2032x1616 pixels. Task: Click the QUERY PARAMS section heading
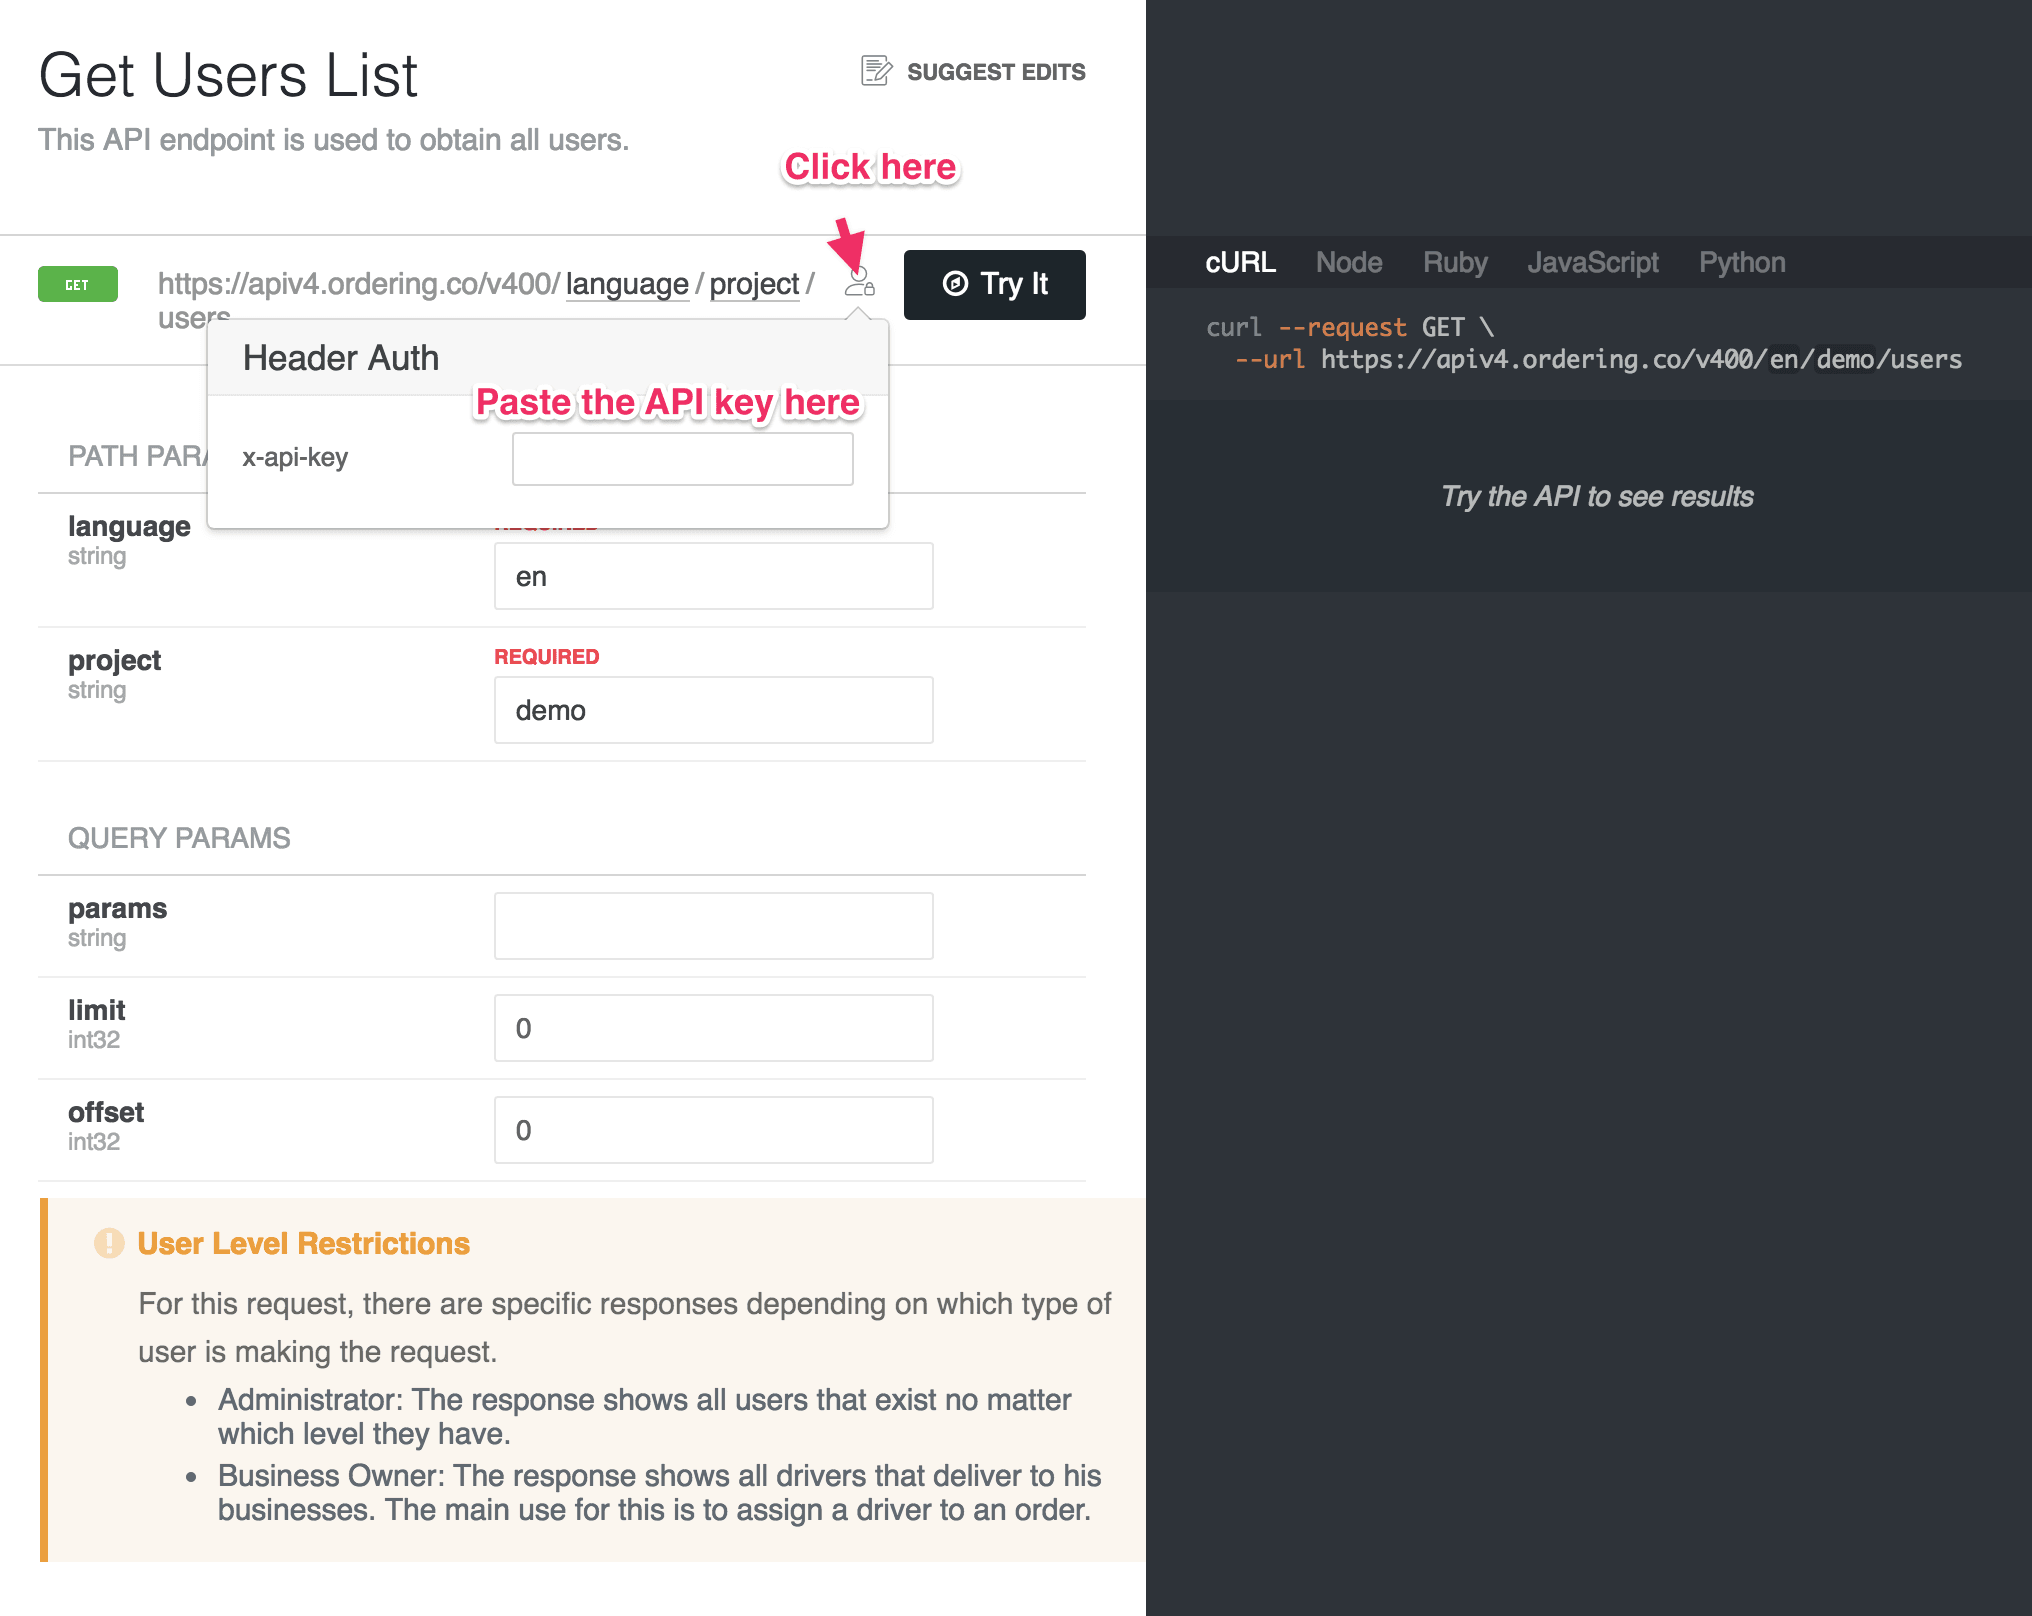[179, 838]
